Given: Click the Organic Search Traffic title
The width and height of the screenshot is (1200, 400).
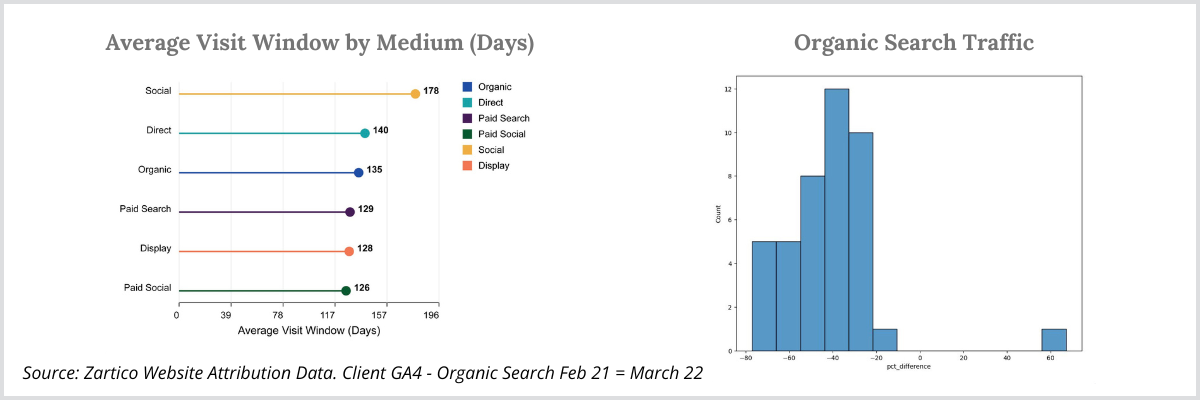Looking at the screenshot, I should click(914, 43).
